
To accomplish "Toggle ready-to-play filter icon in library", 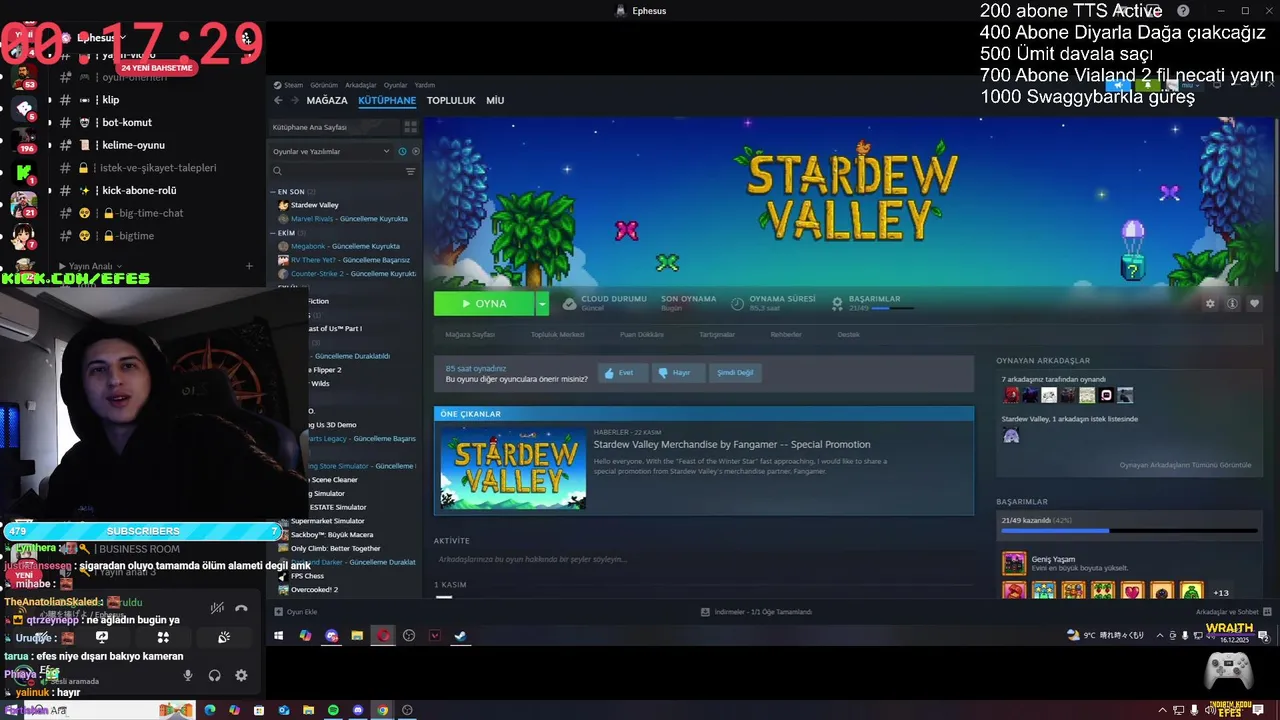I will pos(415,151).
